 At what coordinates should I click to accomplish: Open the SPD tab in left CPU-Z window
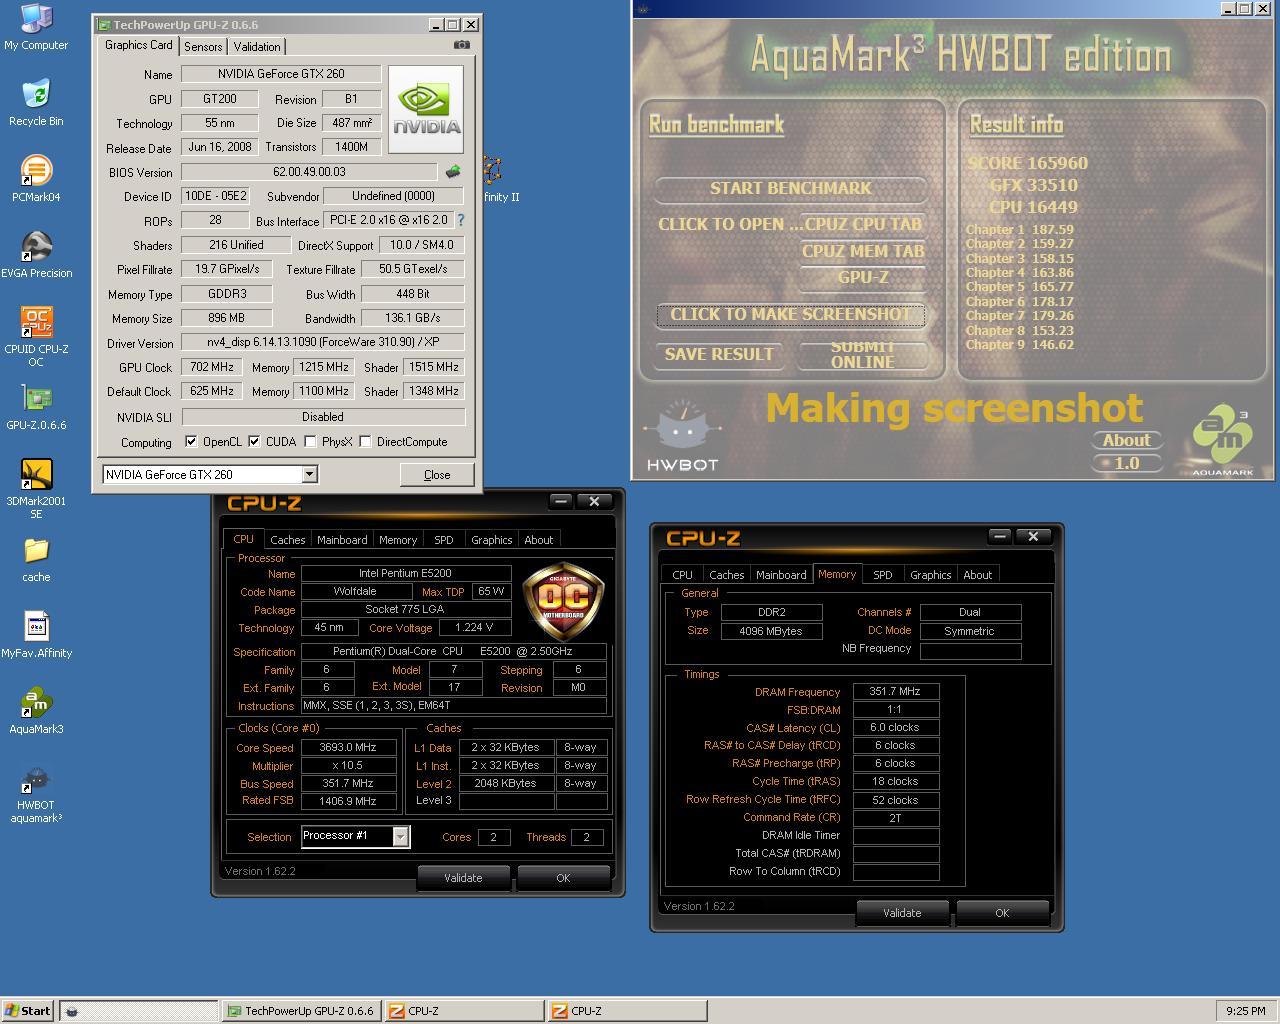tap(443, 540)
